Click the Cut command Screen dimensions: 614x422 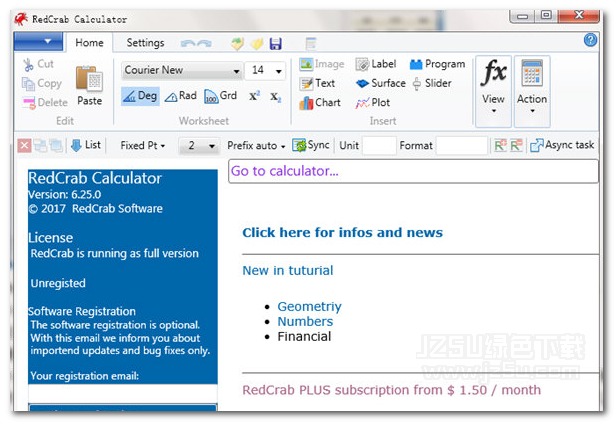38,64
